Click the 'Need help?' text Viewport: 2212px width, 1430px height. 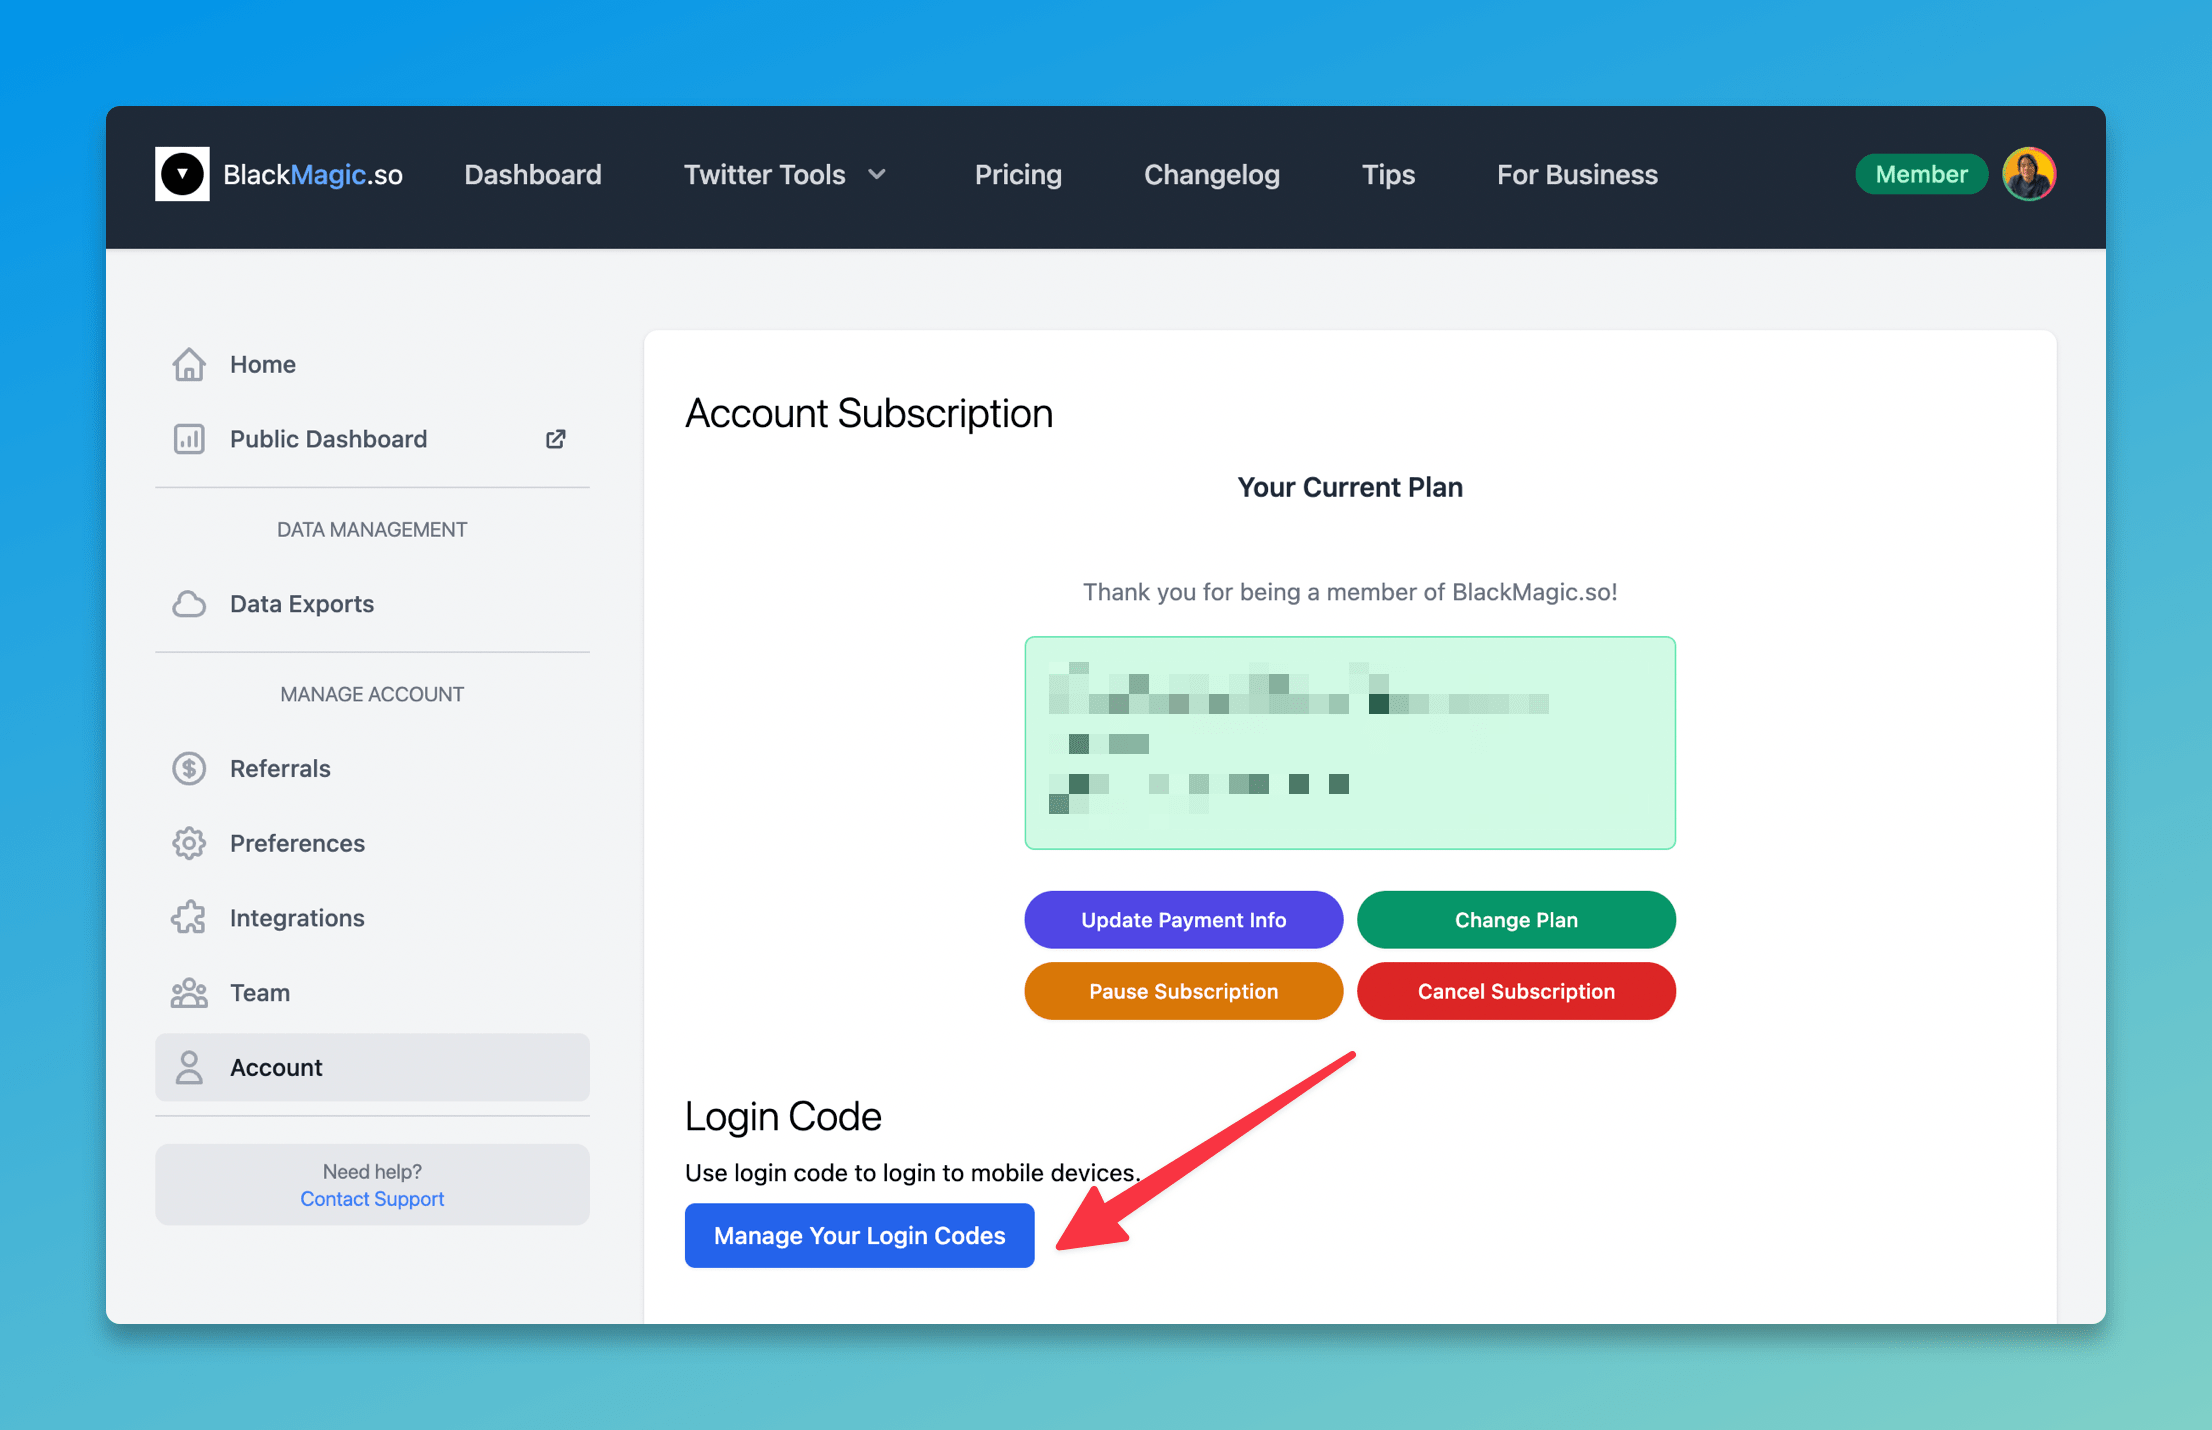372,1171
